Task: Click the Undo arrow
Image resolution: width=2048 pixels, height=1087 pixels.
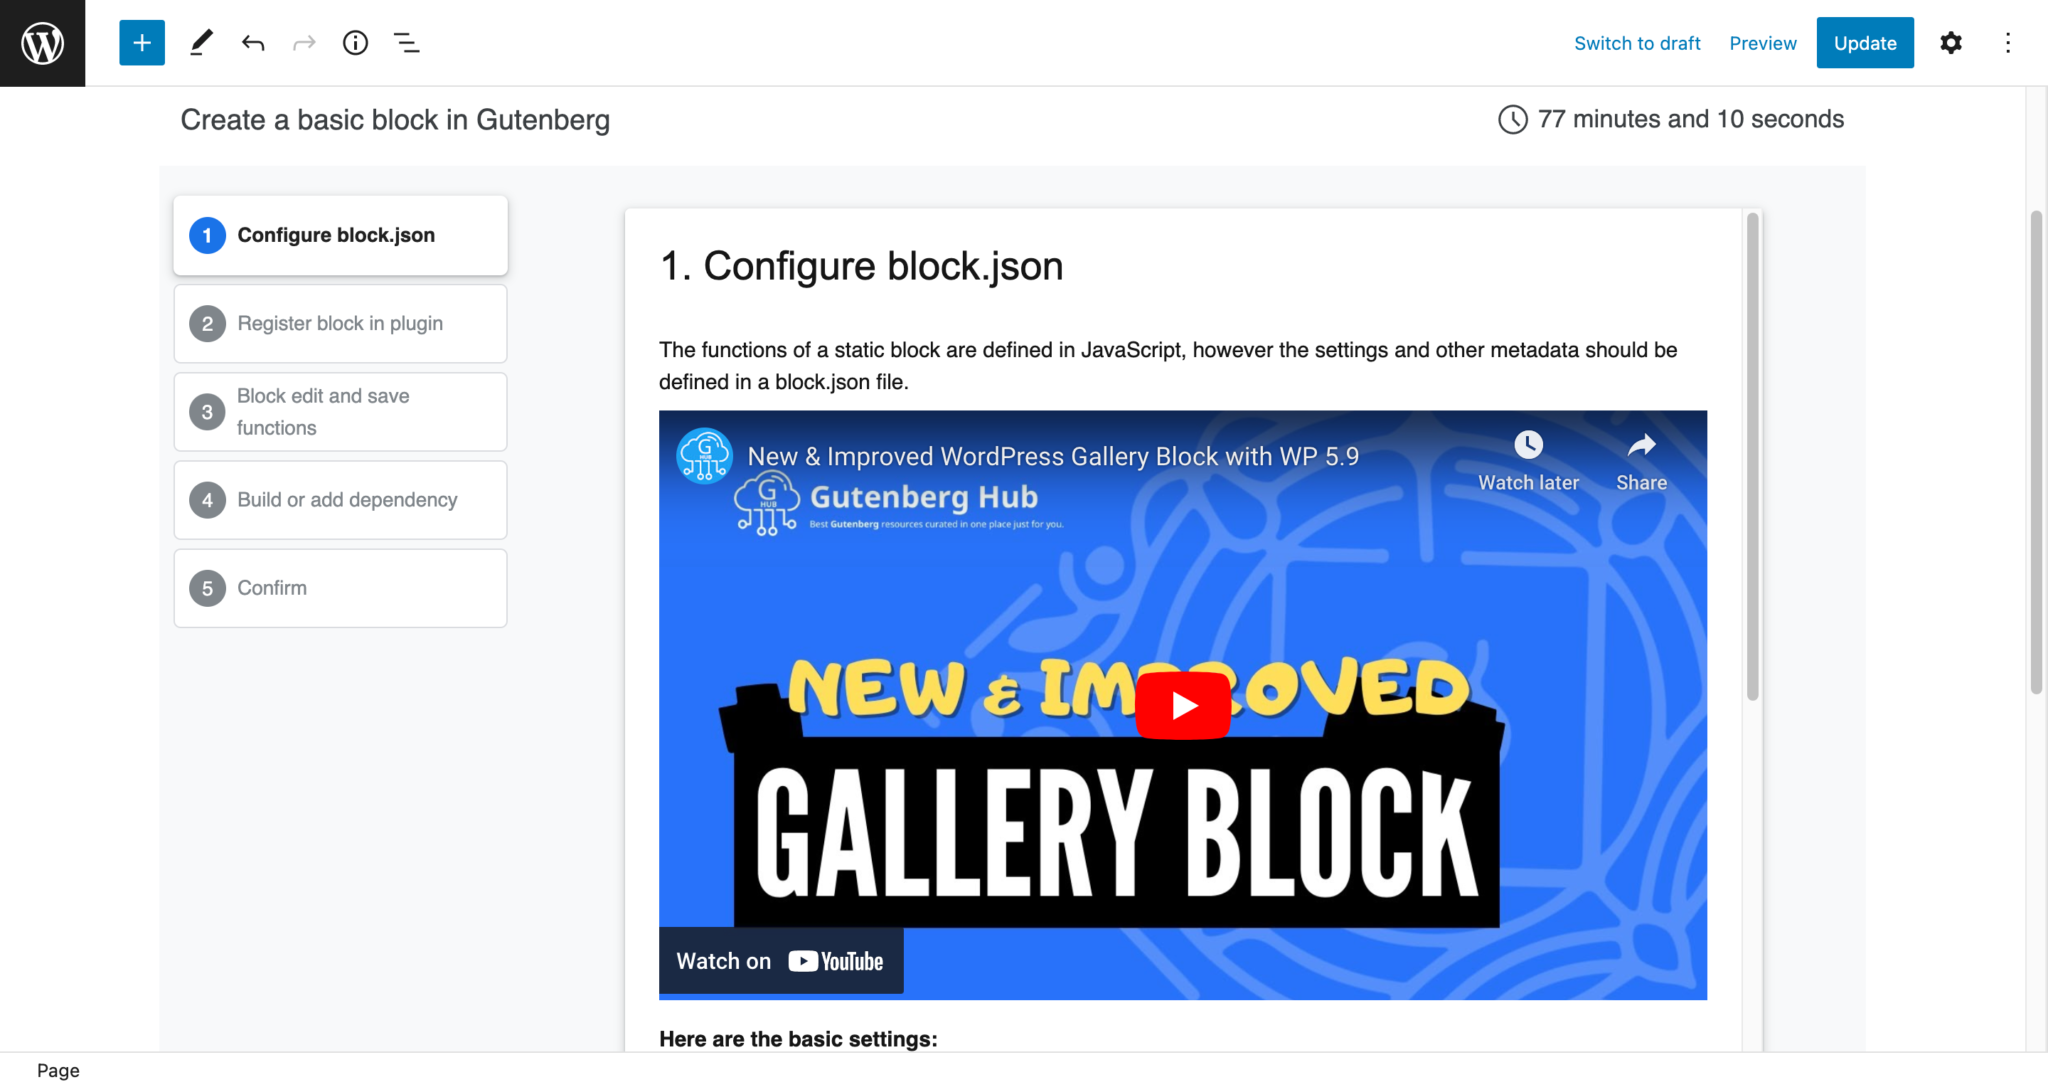Action: pos(253,42)
